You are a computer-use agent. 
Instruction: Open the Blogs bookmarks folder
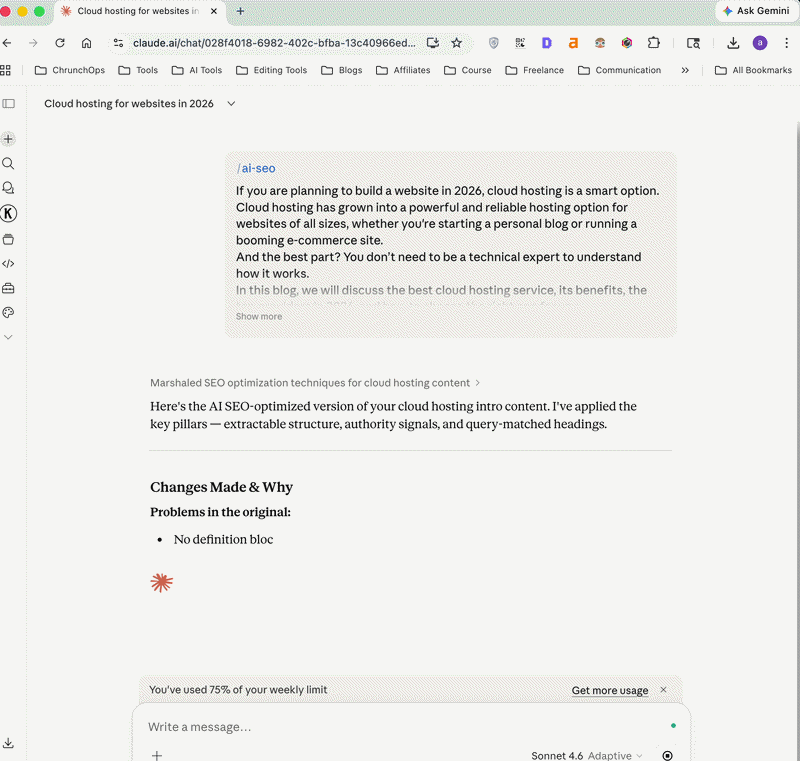coord(341,70)
